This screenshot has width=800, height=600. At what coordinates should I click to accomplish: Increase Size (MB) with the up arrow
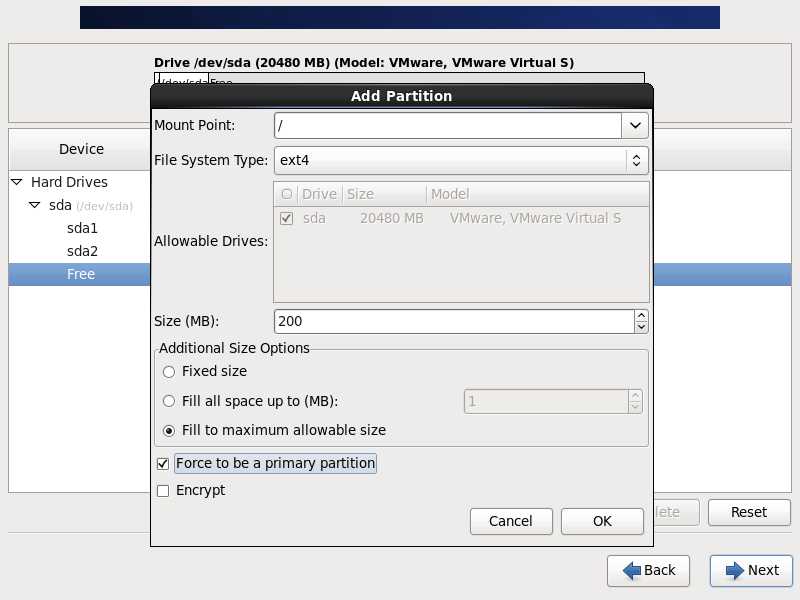click(x=641, y=316)
